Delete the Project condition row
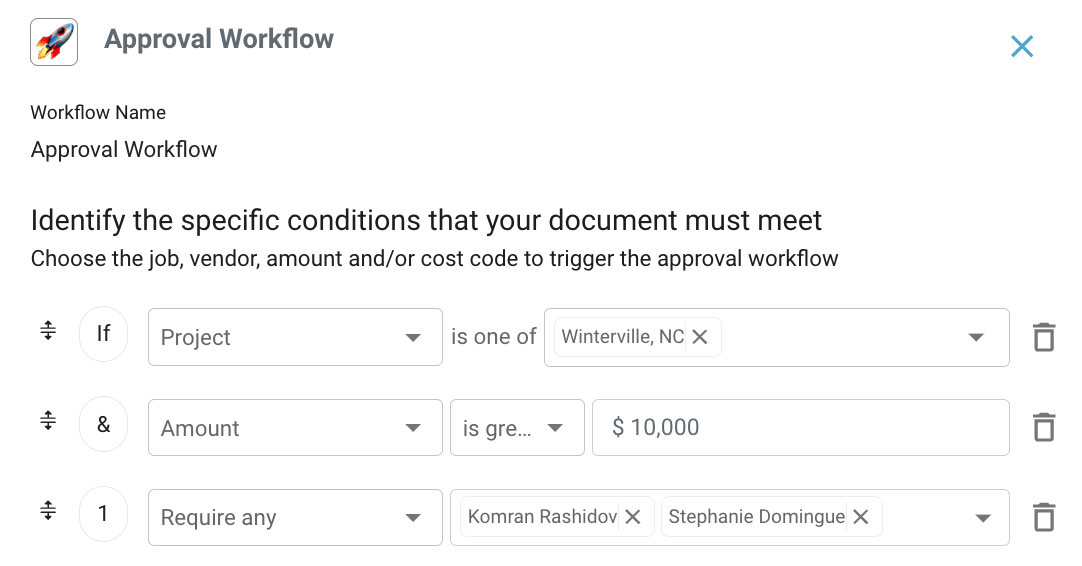This screenshot has width=1082, height=566. click(x=1043, y=337)
